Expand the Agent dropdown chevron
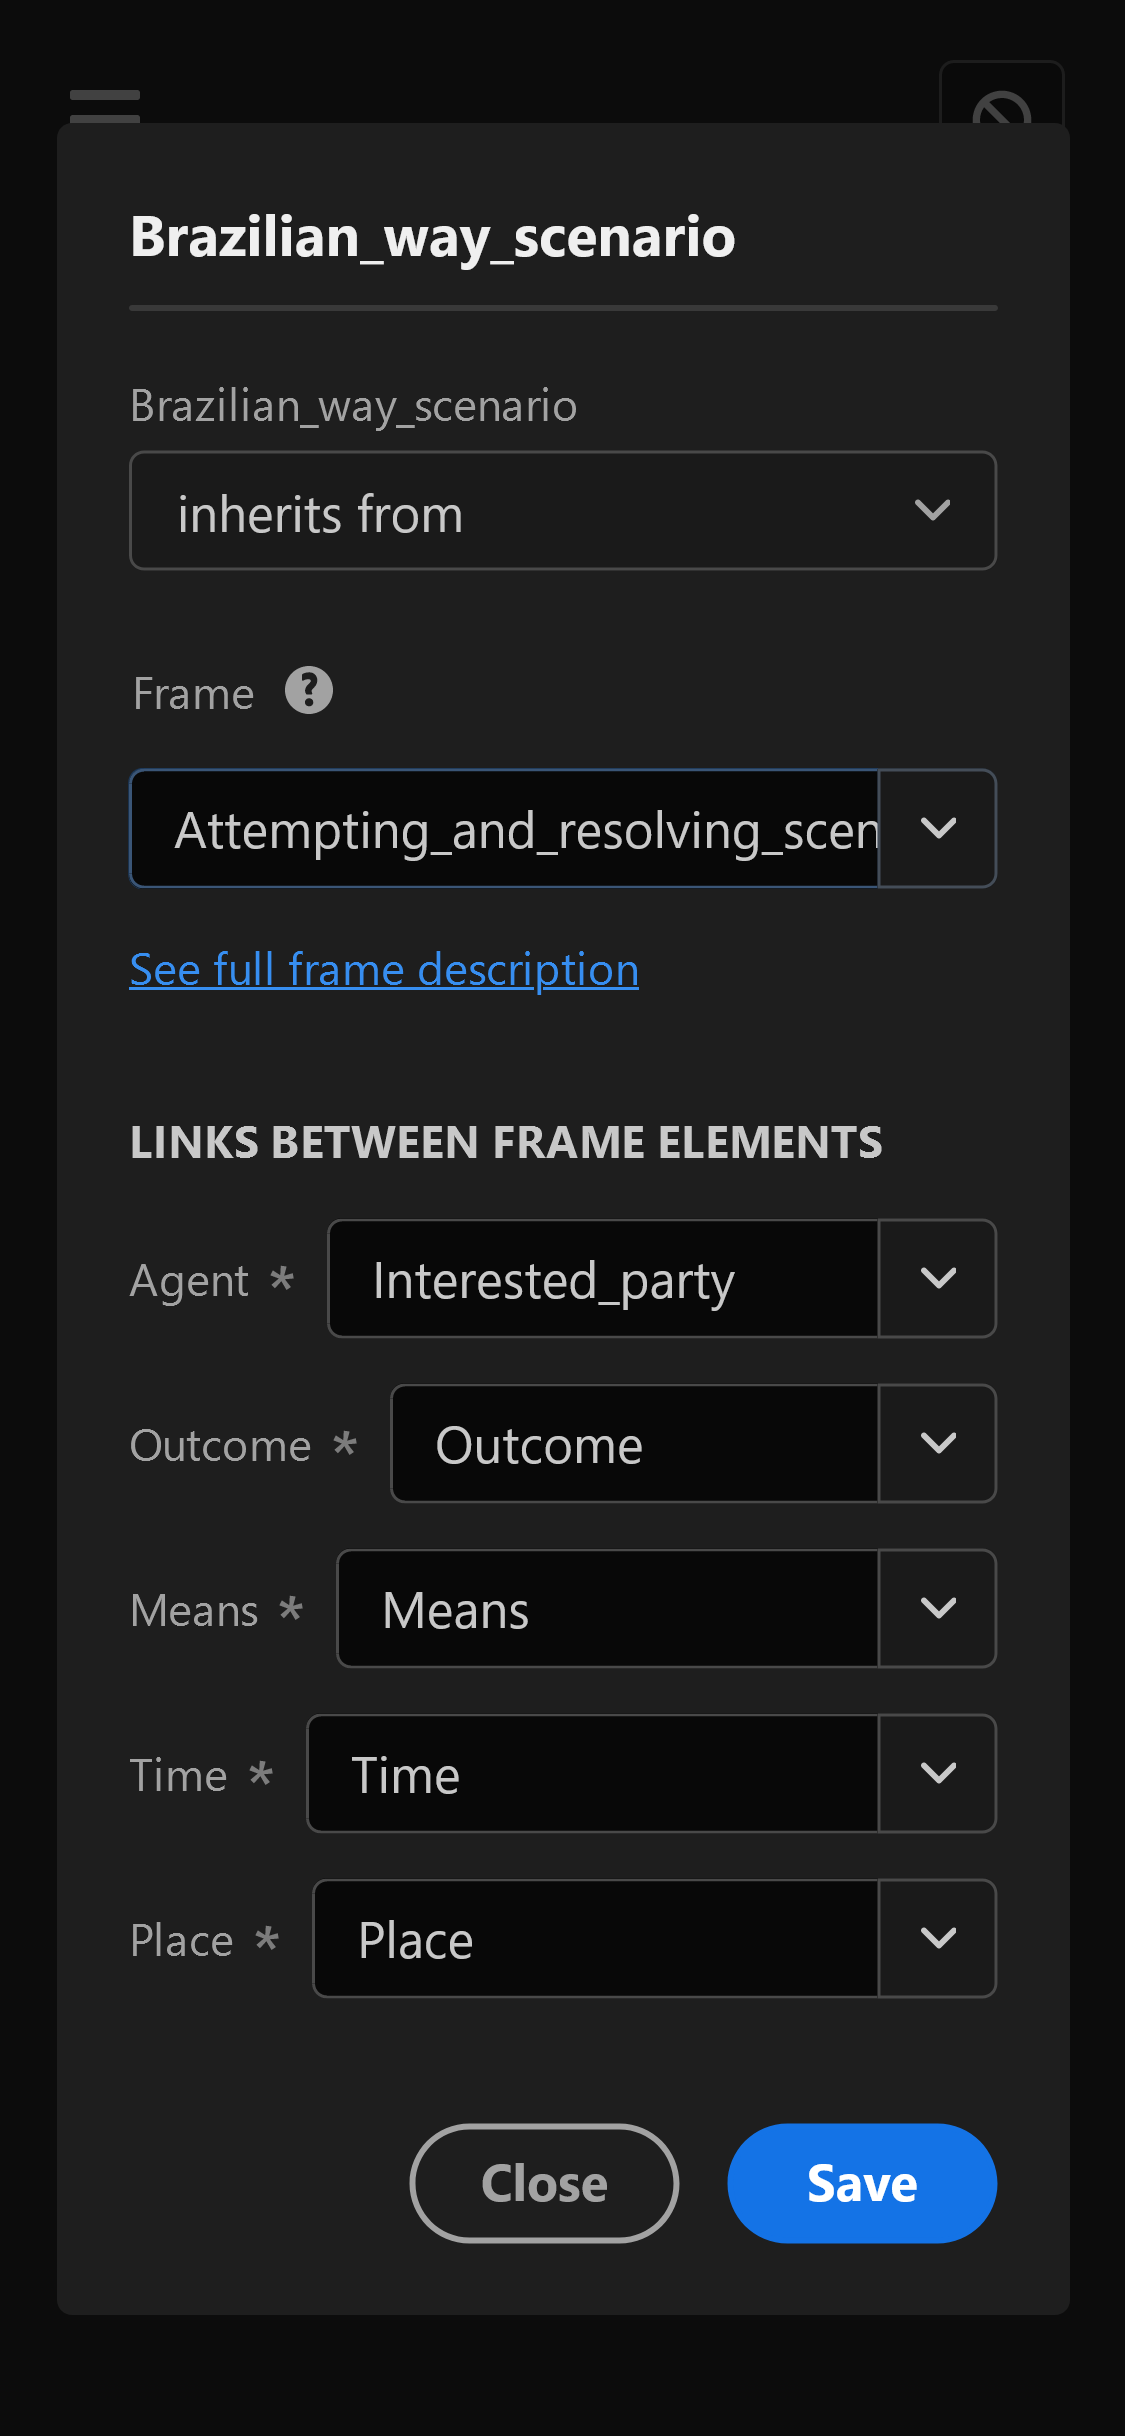The height and width of the screenshot is (2436, 1125). (x=938, y=1278)
